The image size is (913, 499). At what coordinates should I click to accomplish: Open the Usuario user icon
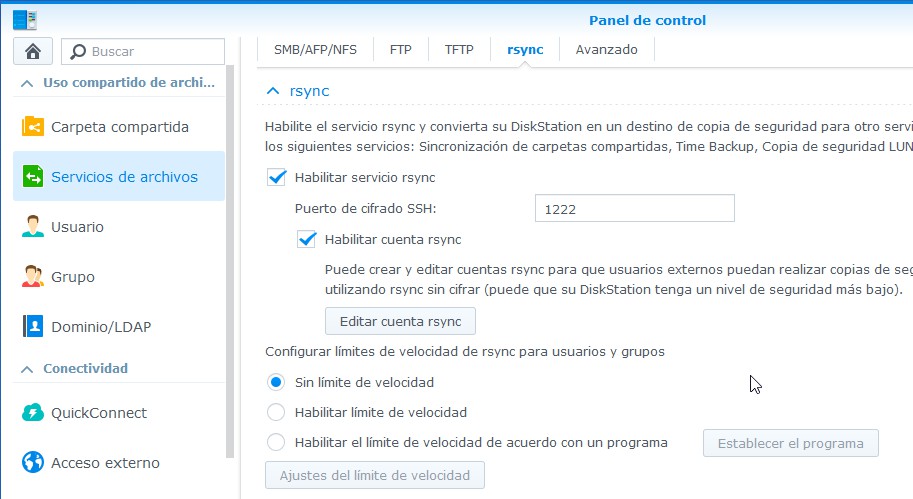(33, 227)
